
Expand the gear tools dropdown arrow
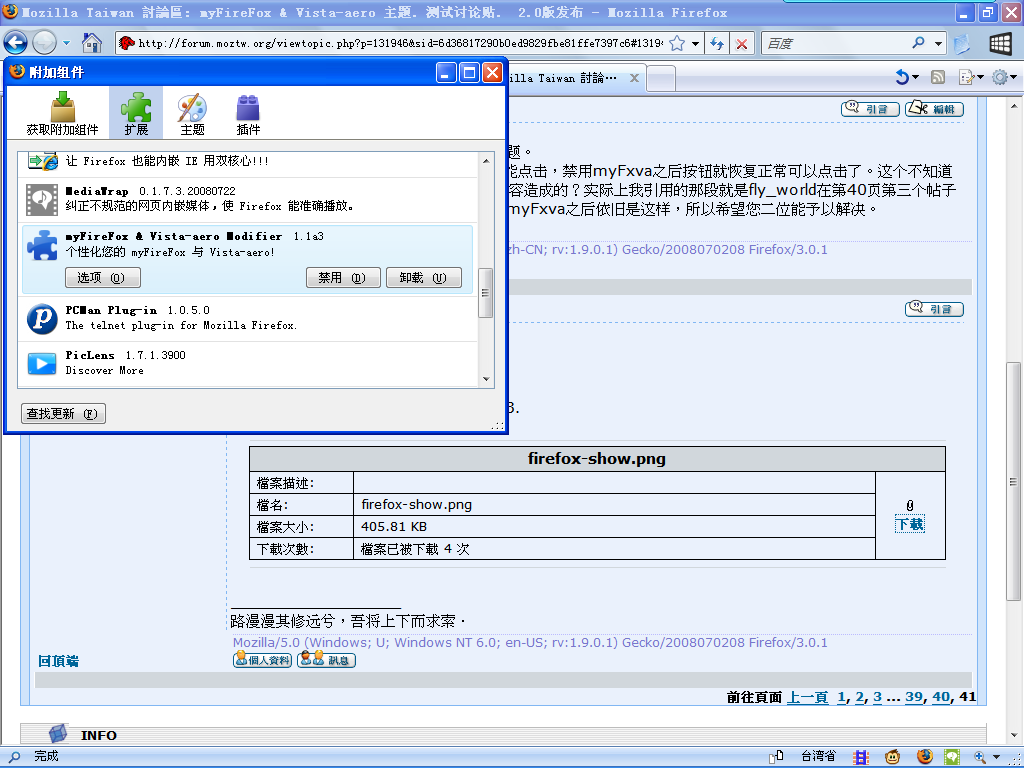1014,78
